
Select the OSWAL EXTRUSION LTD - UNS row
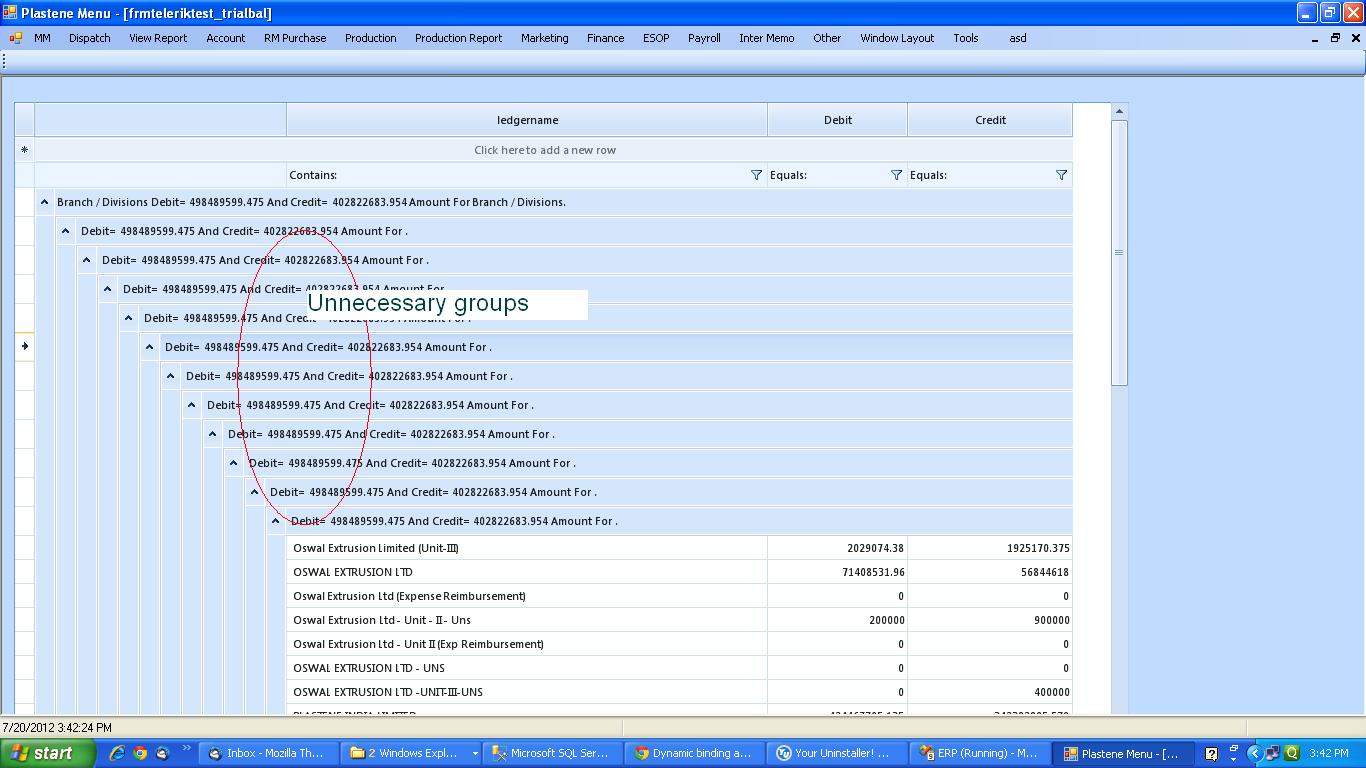(679, 668)
